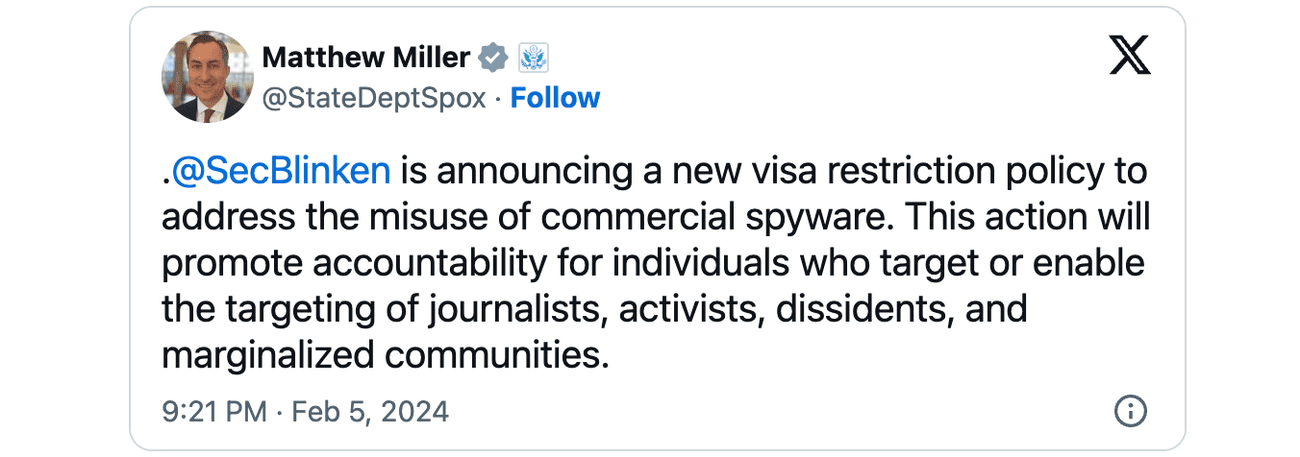The width and height of the screenshot is (1300, 457).
Task: Click the blue verified checkmark badge
Action: 494,58
